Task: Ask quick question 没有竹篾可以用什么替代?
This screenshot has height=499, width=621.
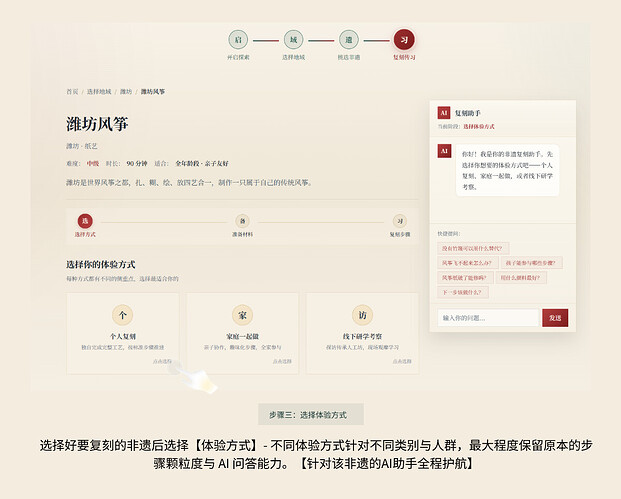Action: [x=473, y=248]
